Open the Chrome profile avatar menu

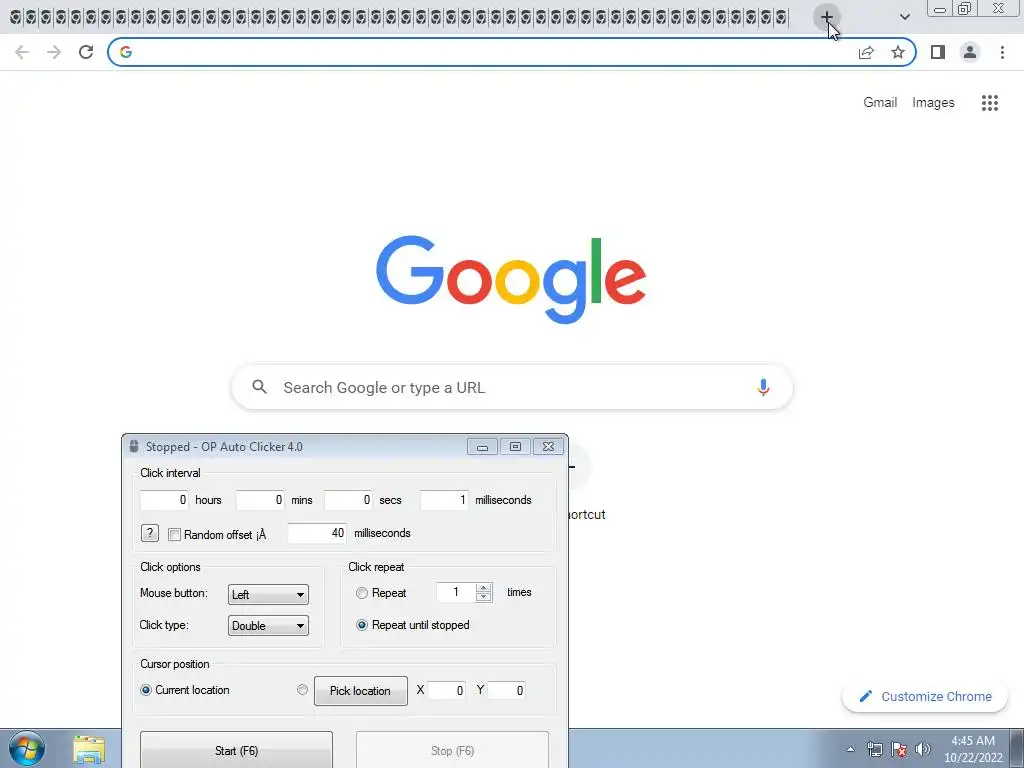pos(970,52)
